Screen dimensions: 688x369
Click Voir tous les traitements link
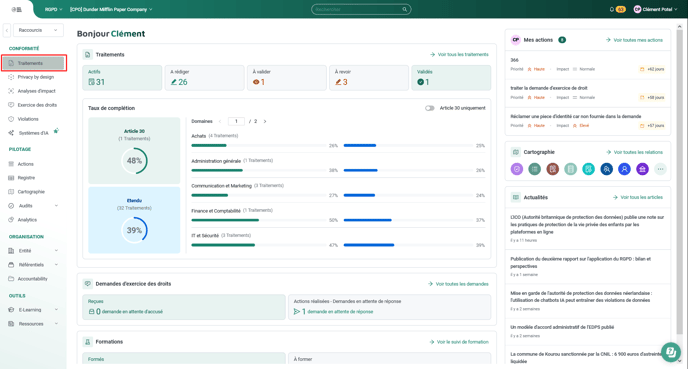coord(459,54)
